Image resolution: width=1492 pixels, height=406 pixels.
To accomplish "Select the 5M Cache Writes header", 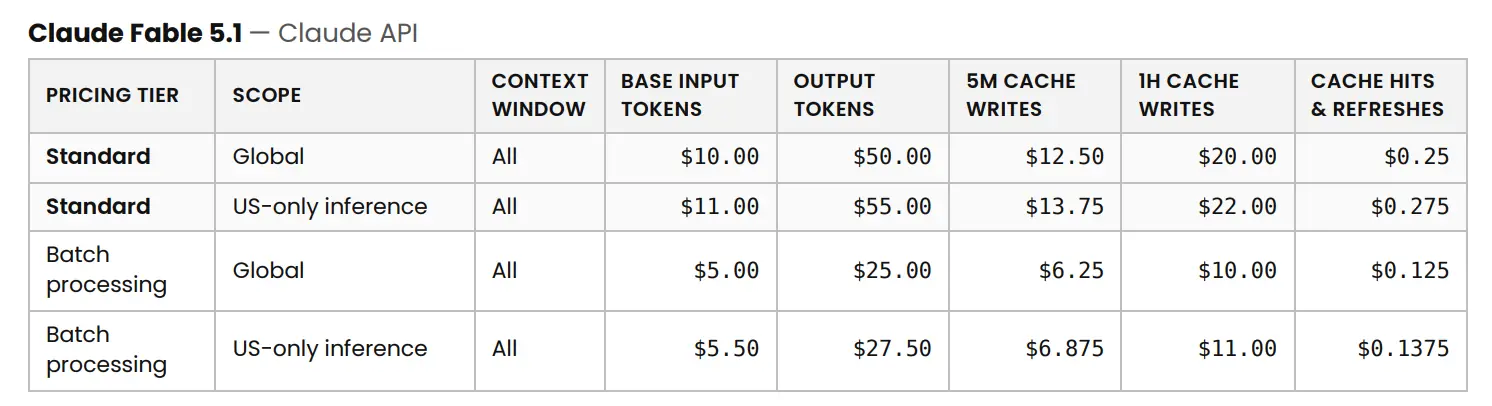I will click(1021, 95).
